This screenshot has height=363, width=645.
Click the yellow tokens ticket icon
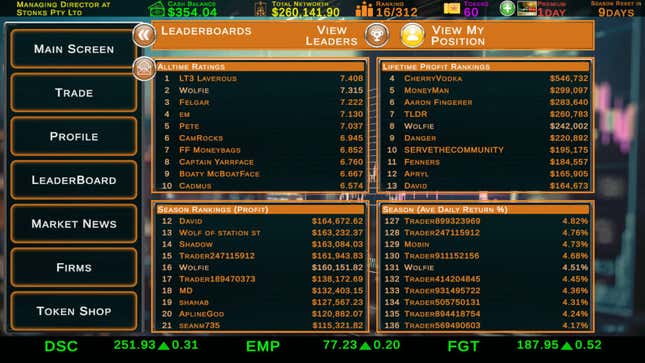point(452,9)
